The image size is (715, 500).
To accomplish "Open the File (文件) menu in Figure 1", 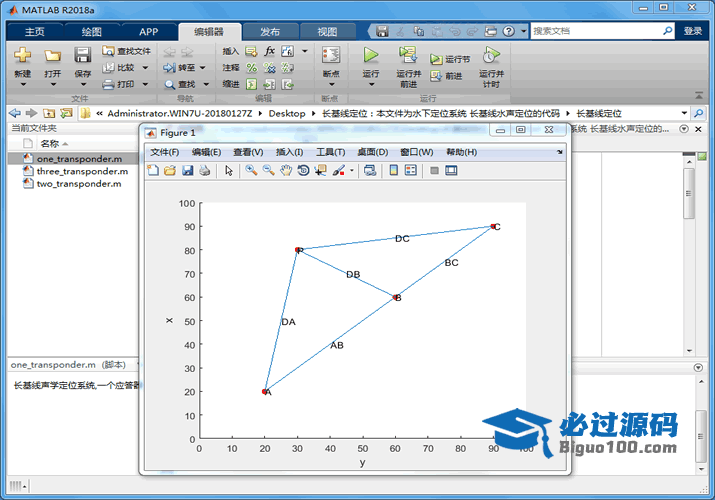I will (165, 152).
